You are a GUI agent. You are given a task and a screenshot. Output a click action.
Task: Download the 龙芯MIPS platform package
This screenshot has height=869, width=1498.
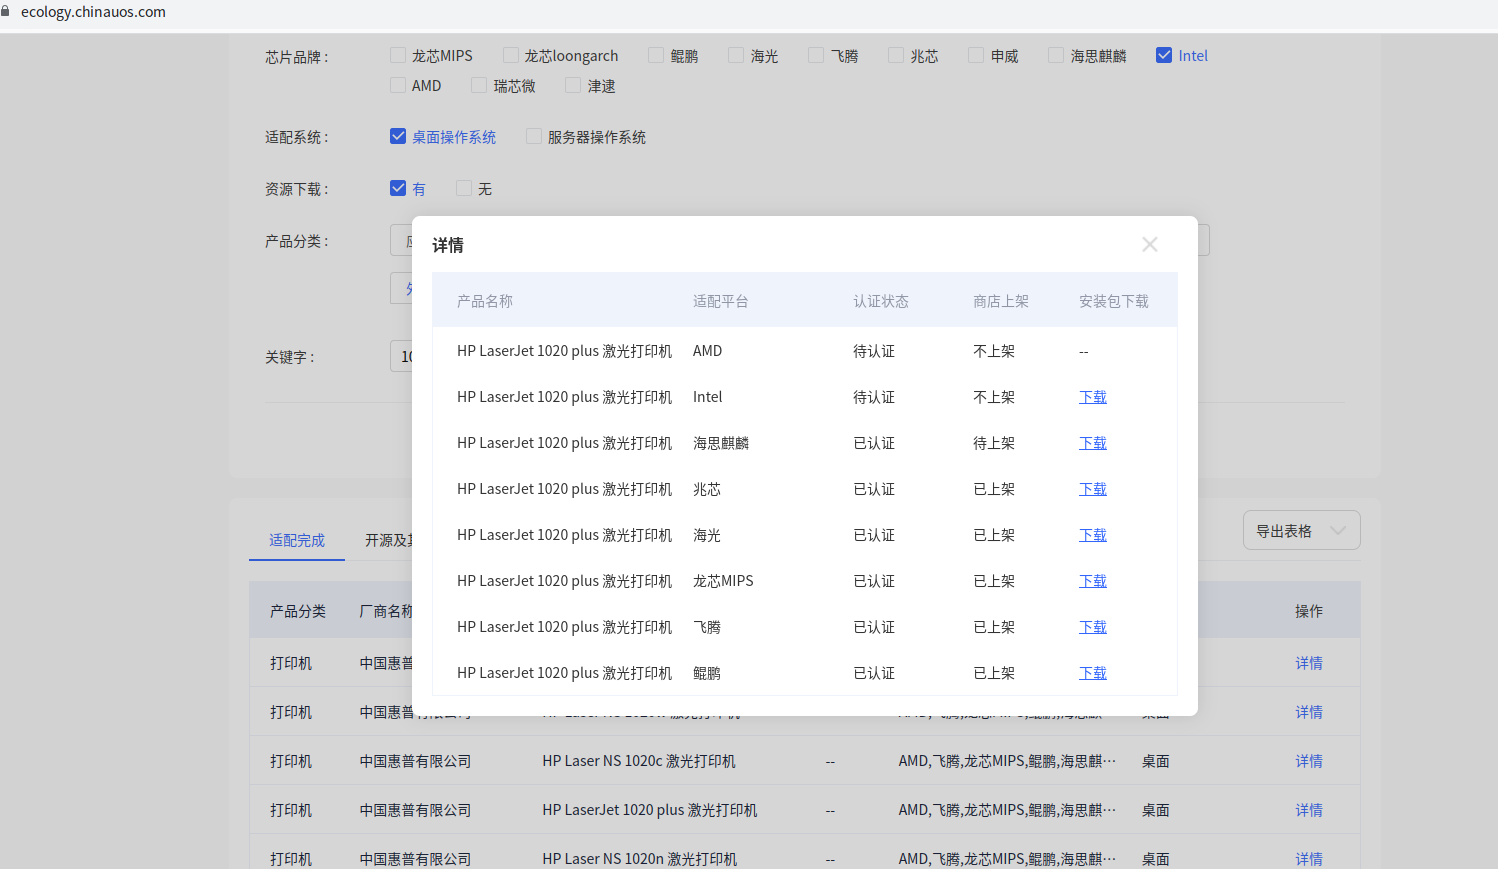pyautogui.click(x=1092, y=581)
